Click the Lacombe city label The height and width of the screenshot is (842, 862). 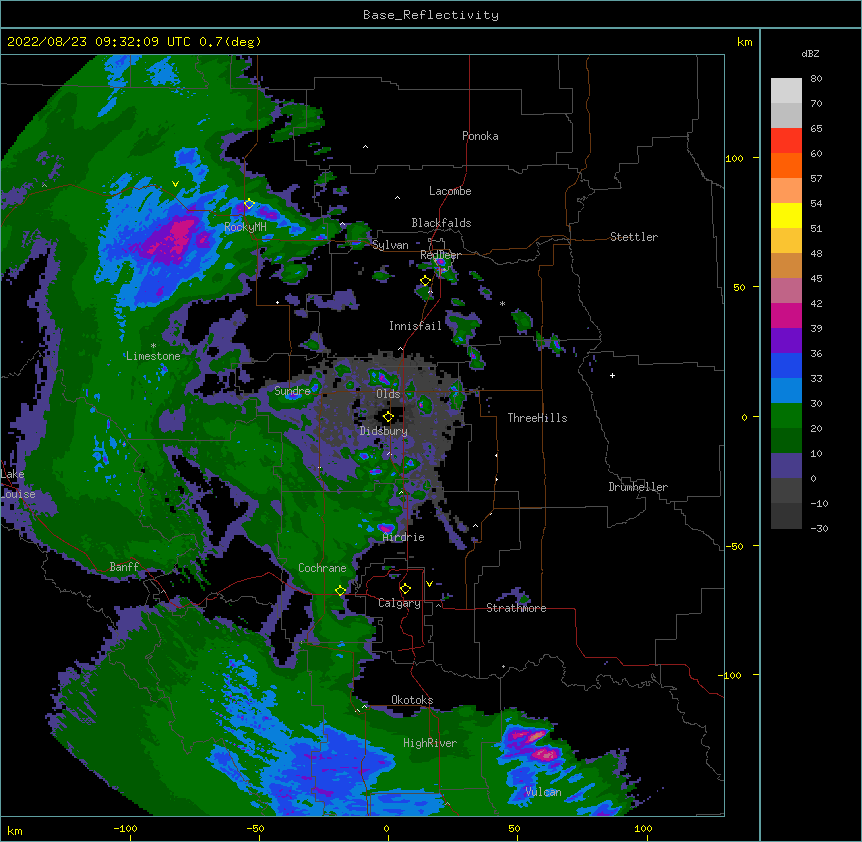(x=450, y=191)
